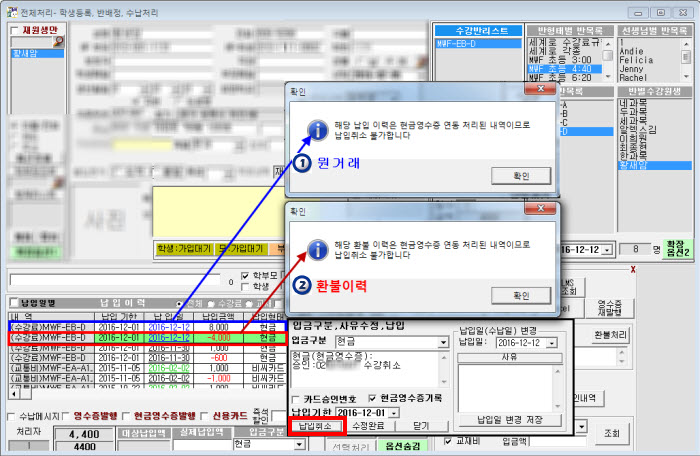Select teacher Jenny in 선생님별 반목록
Viewport: 700px width, 456px height.
[631, 69]
